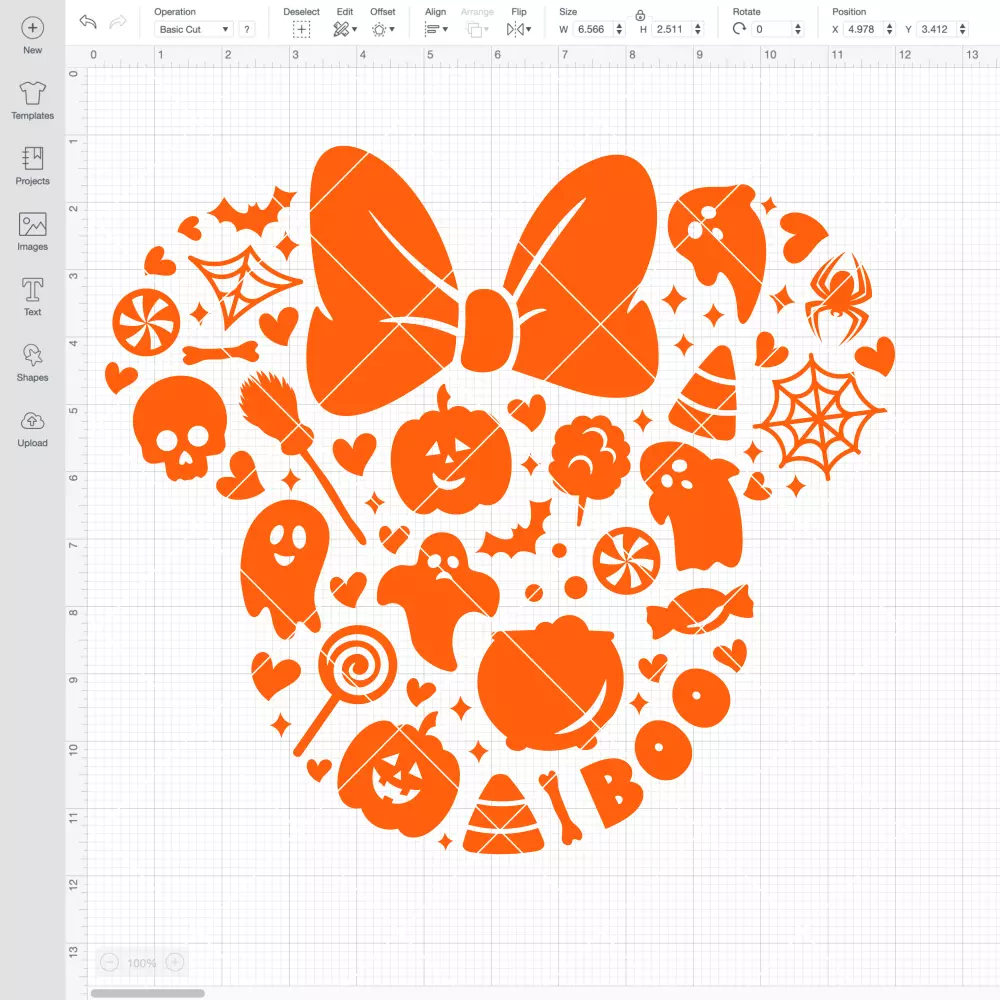Click the width W input field

click(592, 29)
